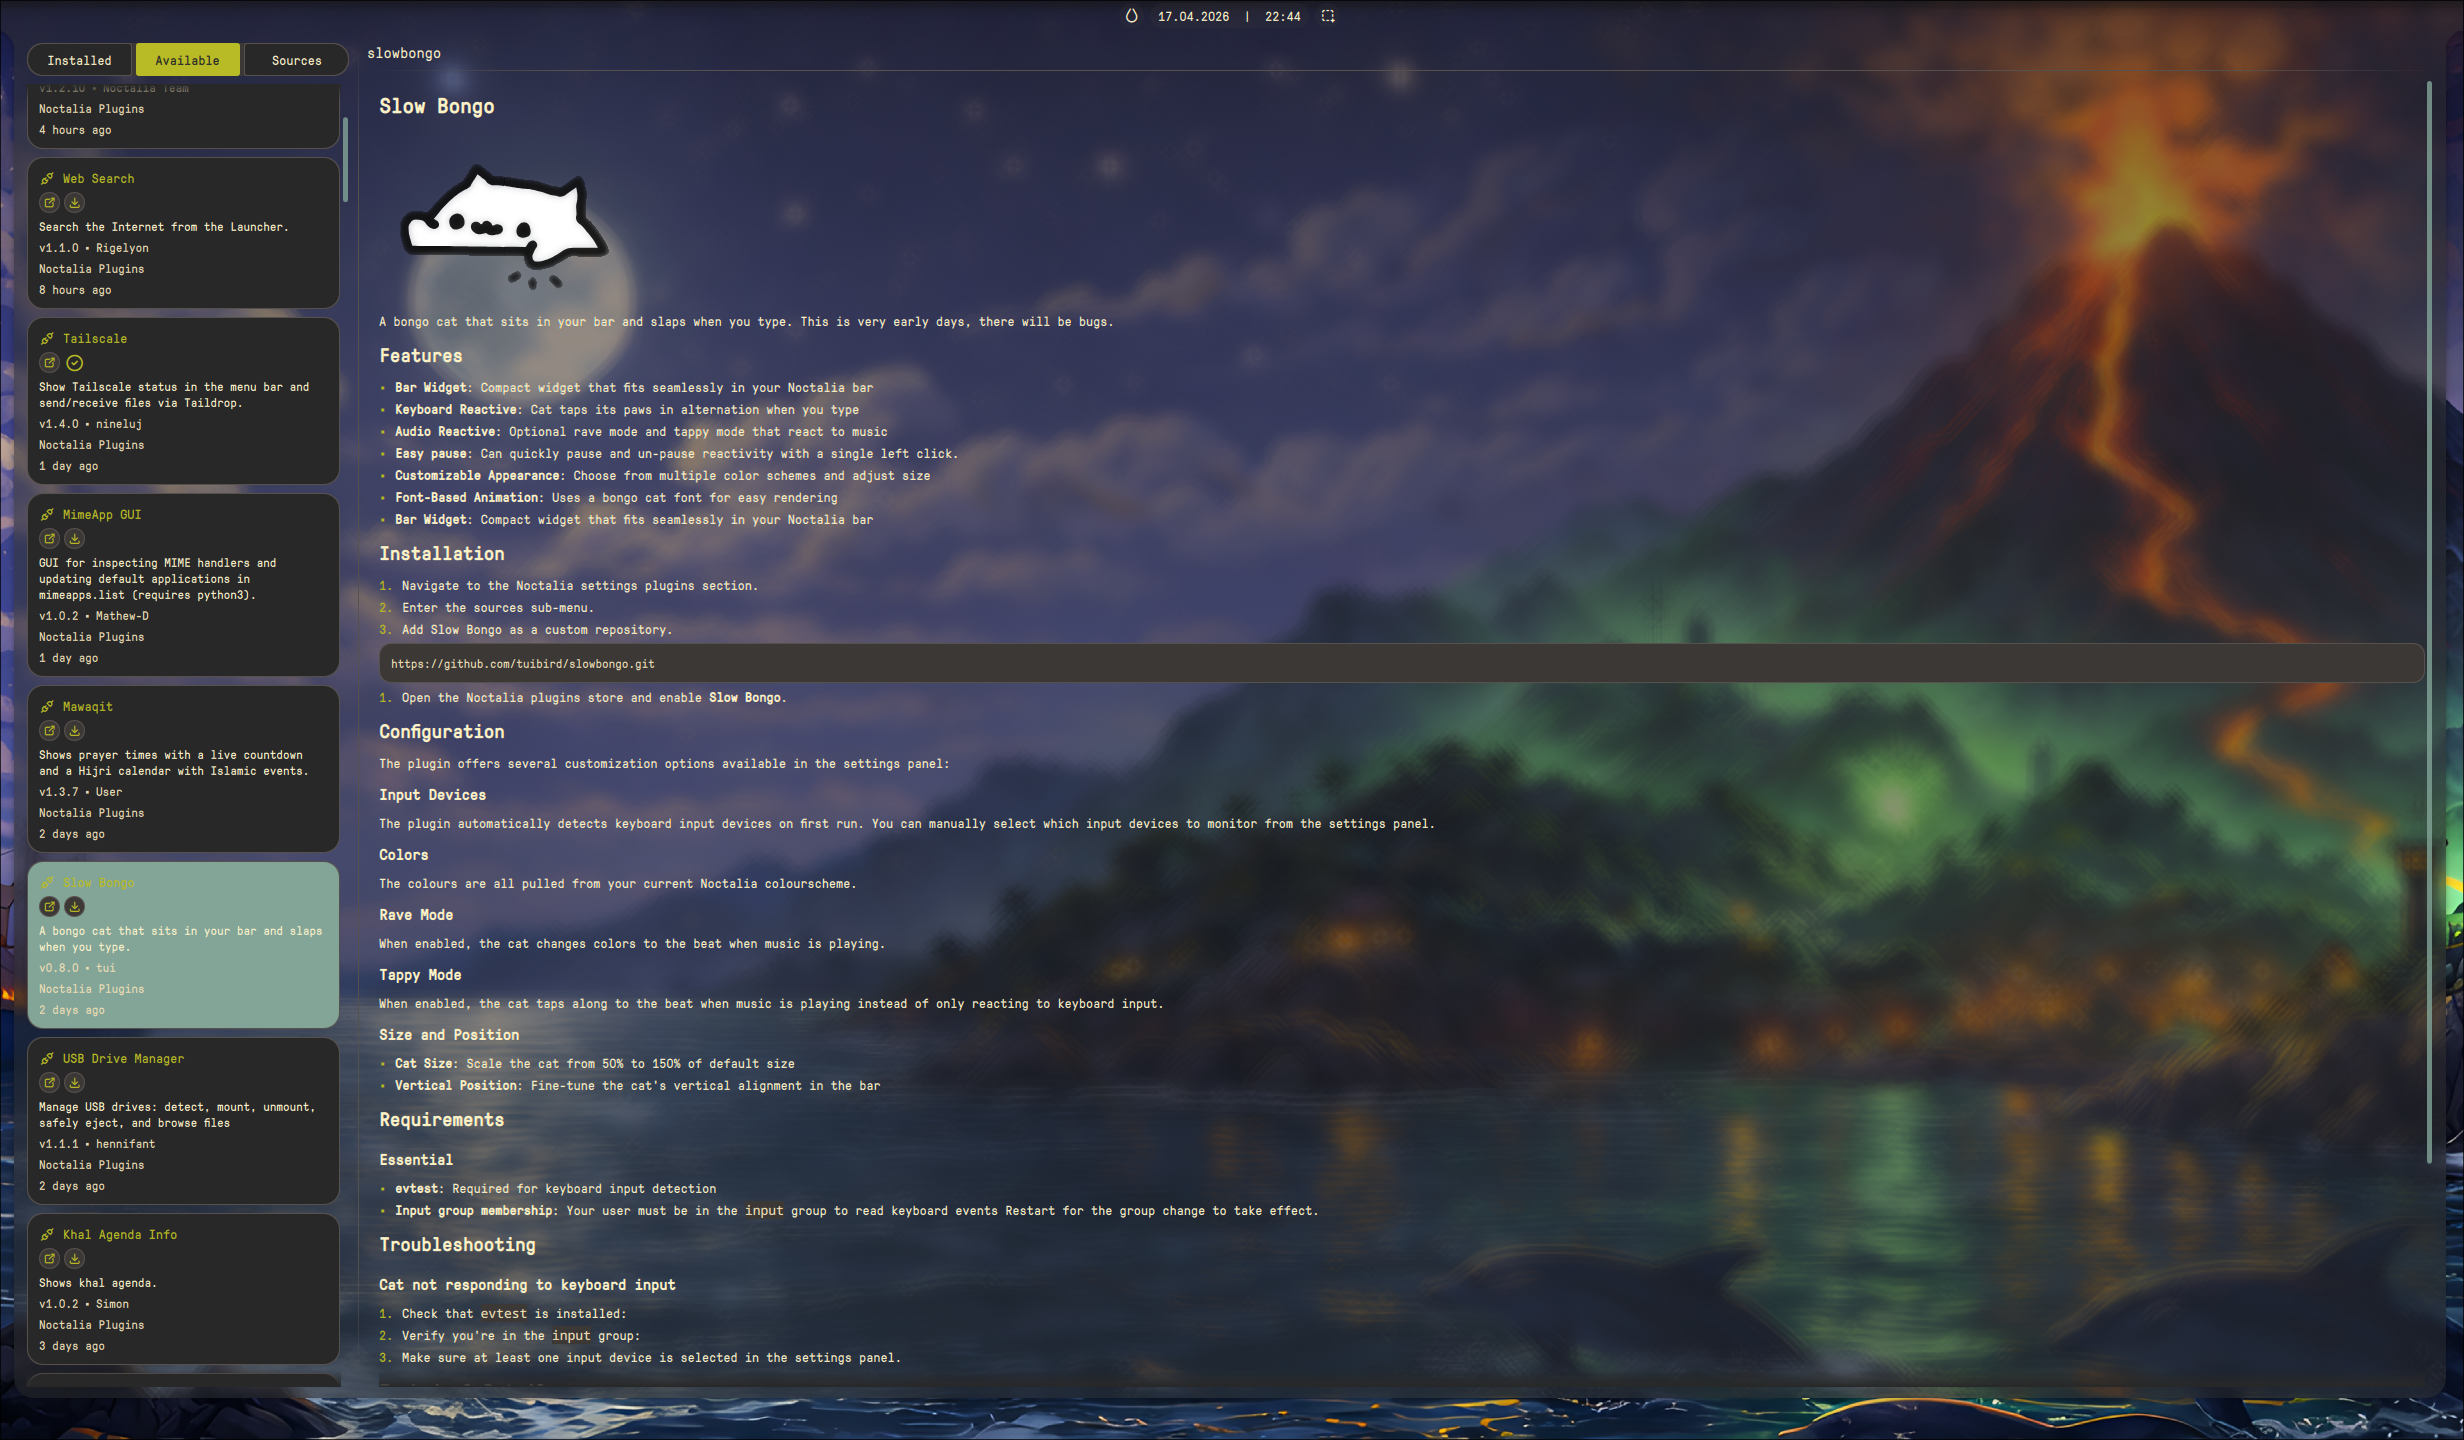Click the 'Rave Mode' subheading
The height and width of the screenshot is (1440, 2464).
(416, 915)
